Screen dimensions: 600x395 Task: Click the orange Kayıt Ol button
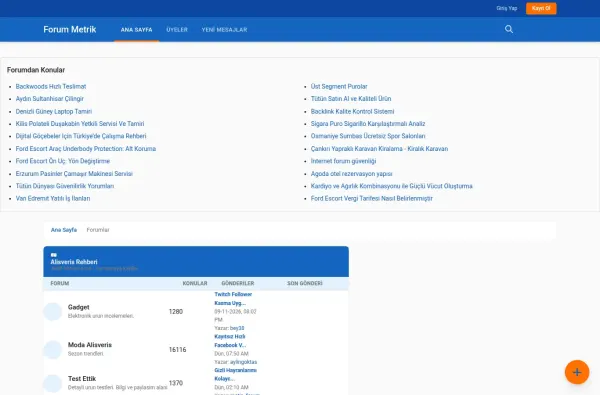click(x=541, y=8)
